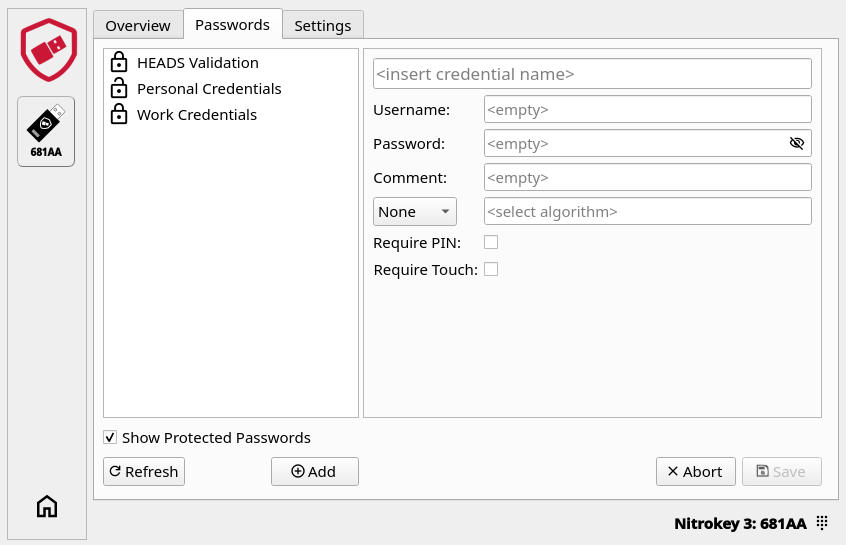This screenshot has height=545, width=846.
Task: Click the credential name input field
Action: click(591, 74)
